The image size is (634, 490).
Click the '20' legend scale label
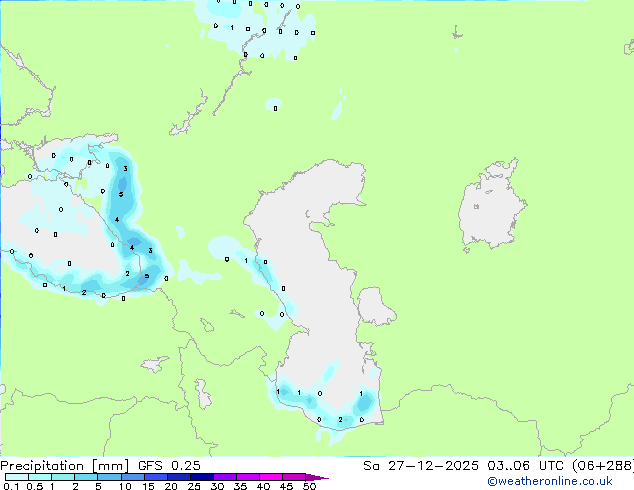point(171,486)
